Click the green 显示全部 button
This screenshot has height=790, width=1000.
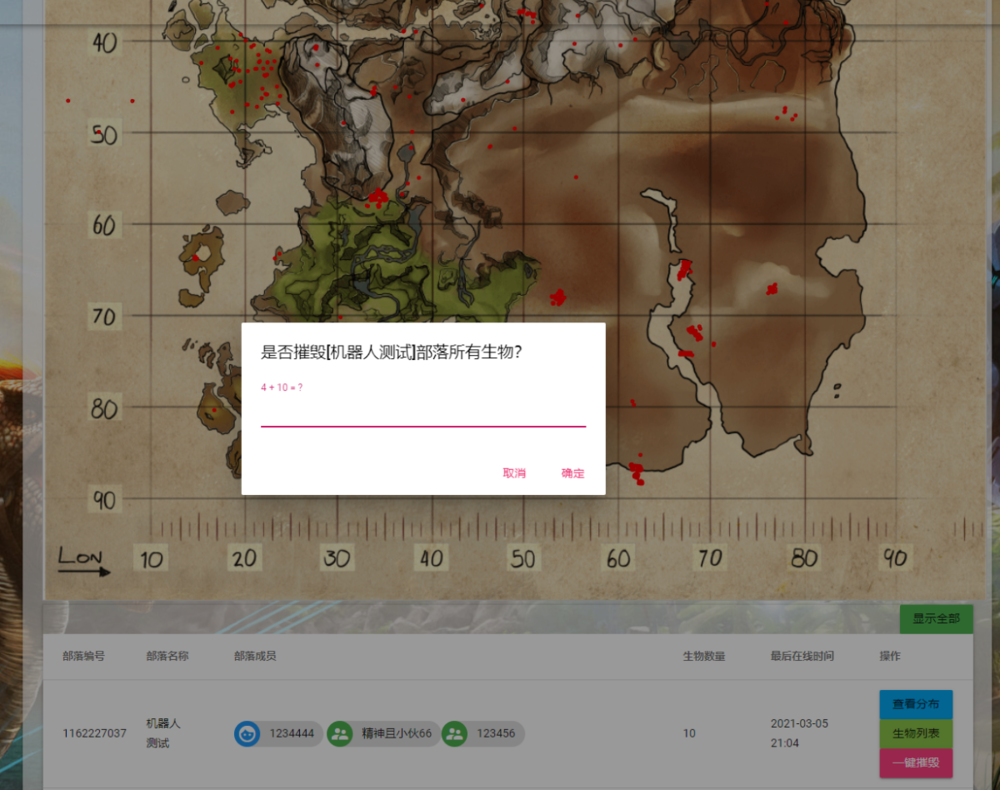pos(936,618)
